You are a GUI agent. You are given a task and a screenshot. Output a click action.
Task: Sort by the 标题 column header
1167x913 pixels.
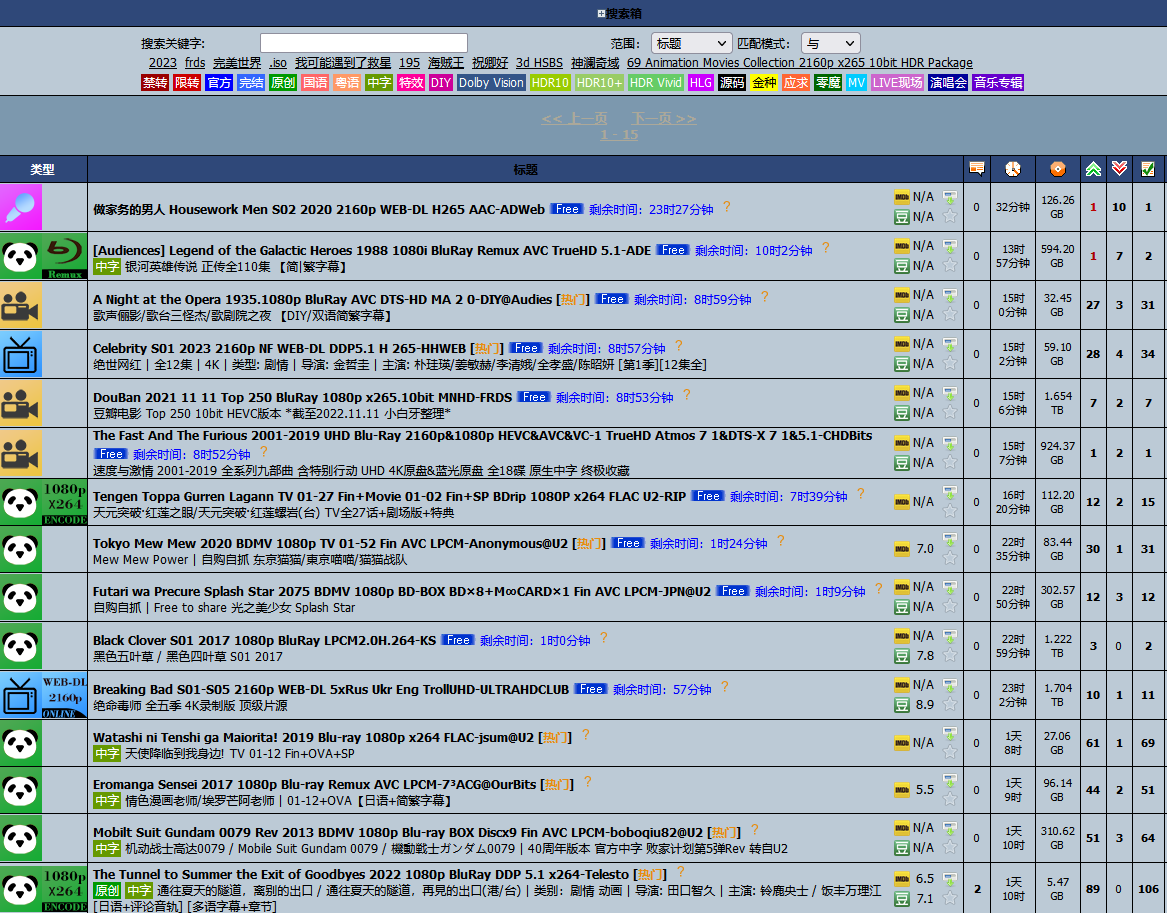[525, 170]
